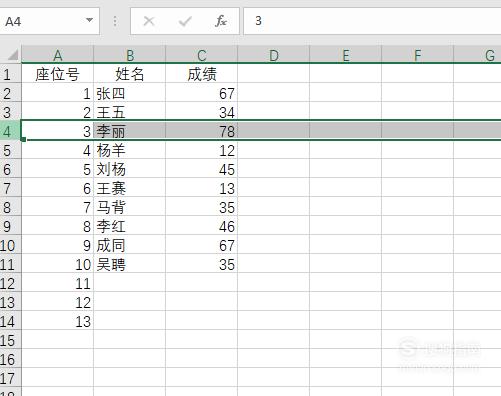Click the name cell 王五
The image size is (501, 396).
(130, 112)
